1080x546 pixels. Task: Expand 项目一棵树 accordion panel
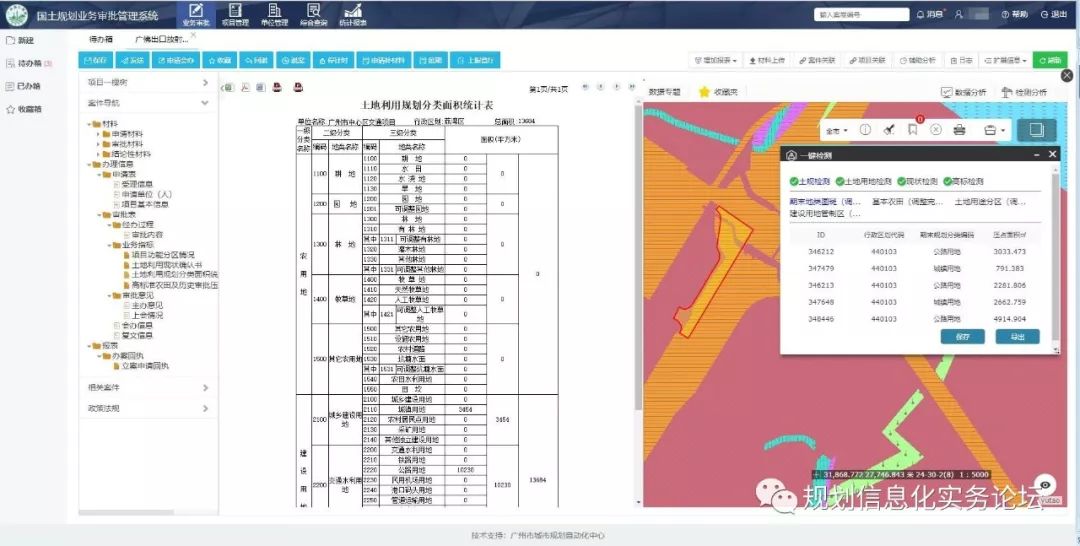click(x=147, y=82)
